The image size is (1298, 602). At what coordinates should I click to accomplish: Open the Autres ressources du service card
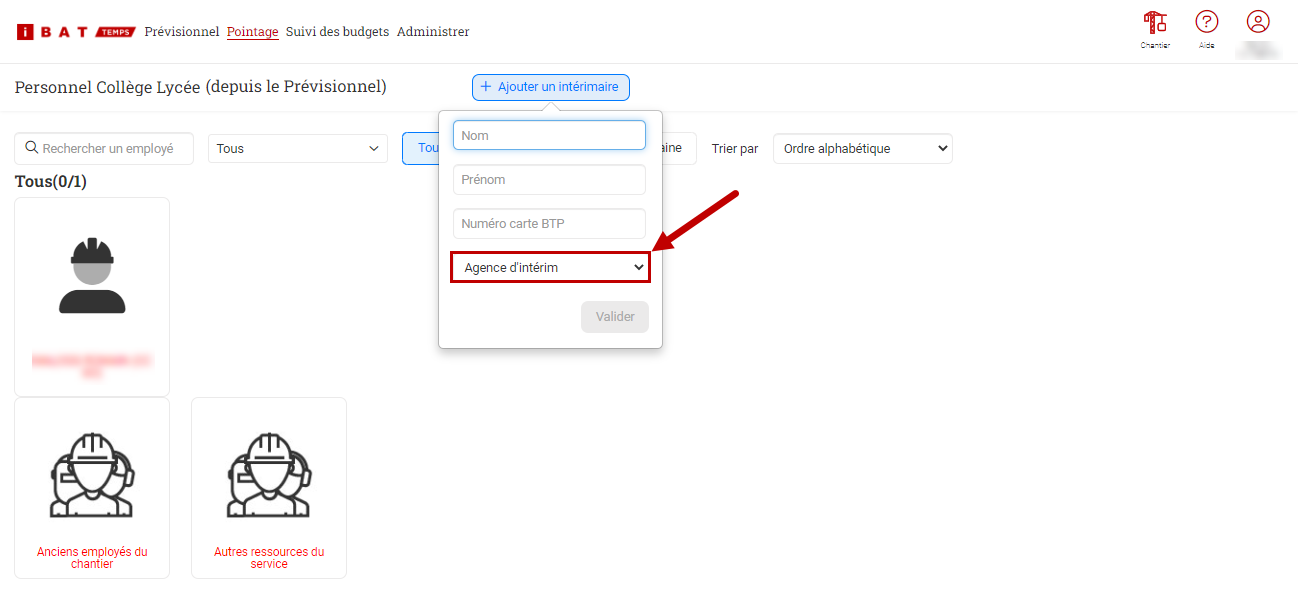point(269,487)
